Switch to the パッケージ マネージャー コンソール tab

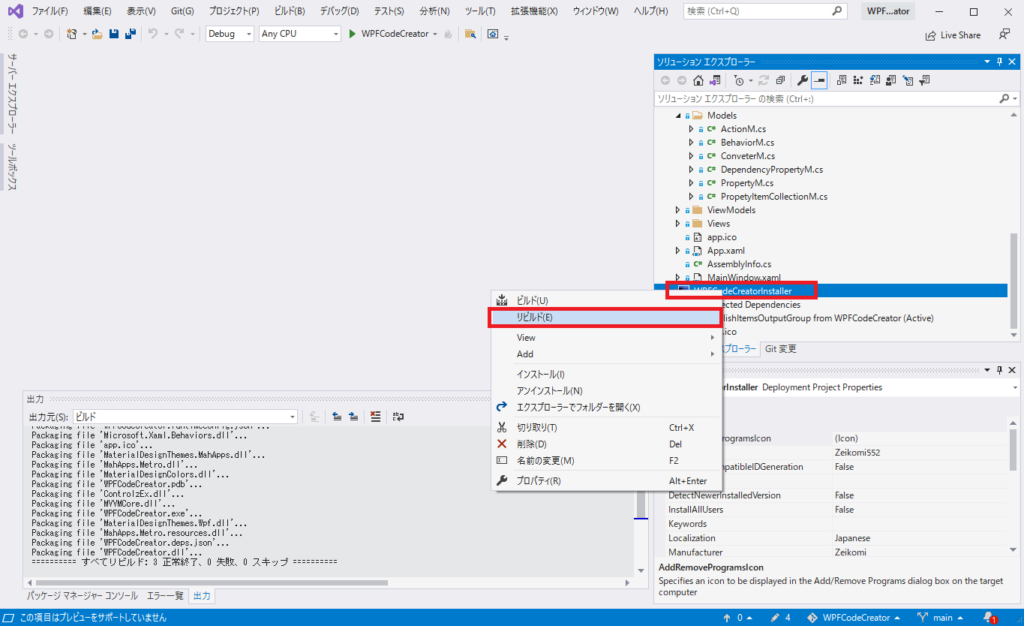82,596
